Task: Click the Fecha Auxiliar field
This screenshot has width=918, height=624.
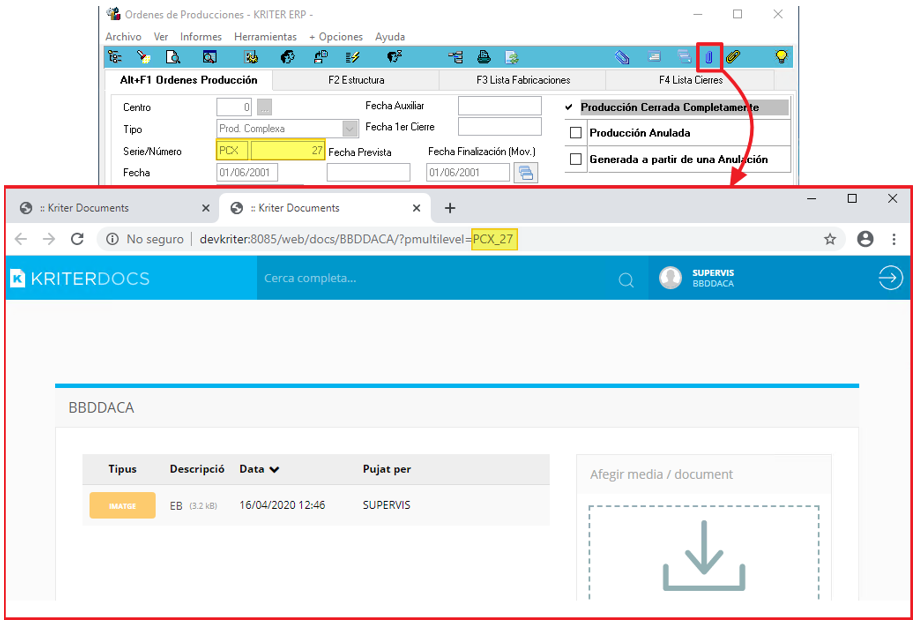Action: click(499, 106)
